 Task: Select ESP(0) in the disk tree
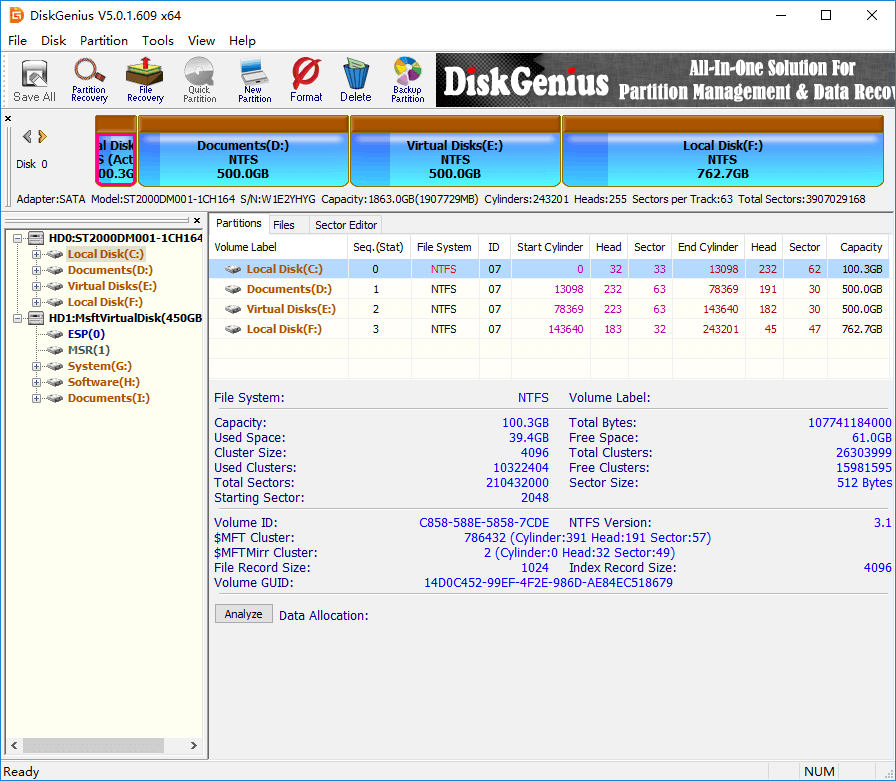click(x=86, y=334)
